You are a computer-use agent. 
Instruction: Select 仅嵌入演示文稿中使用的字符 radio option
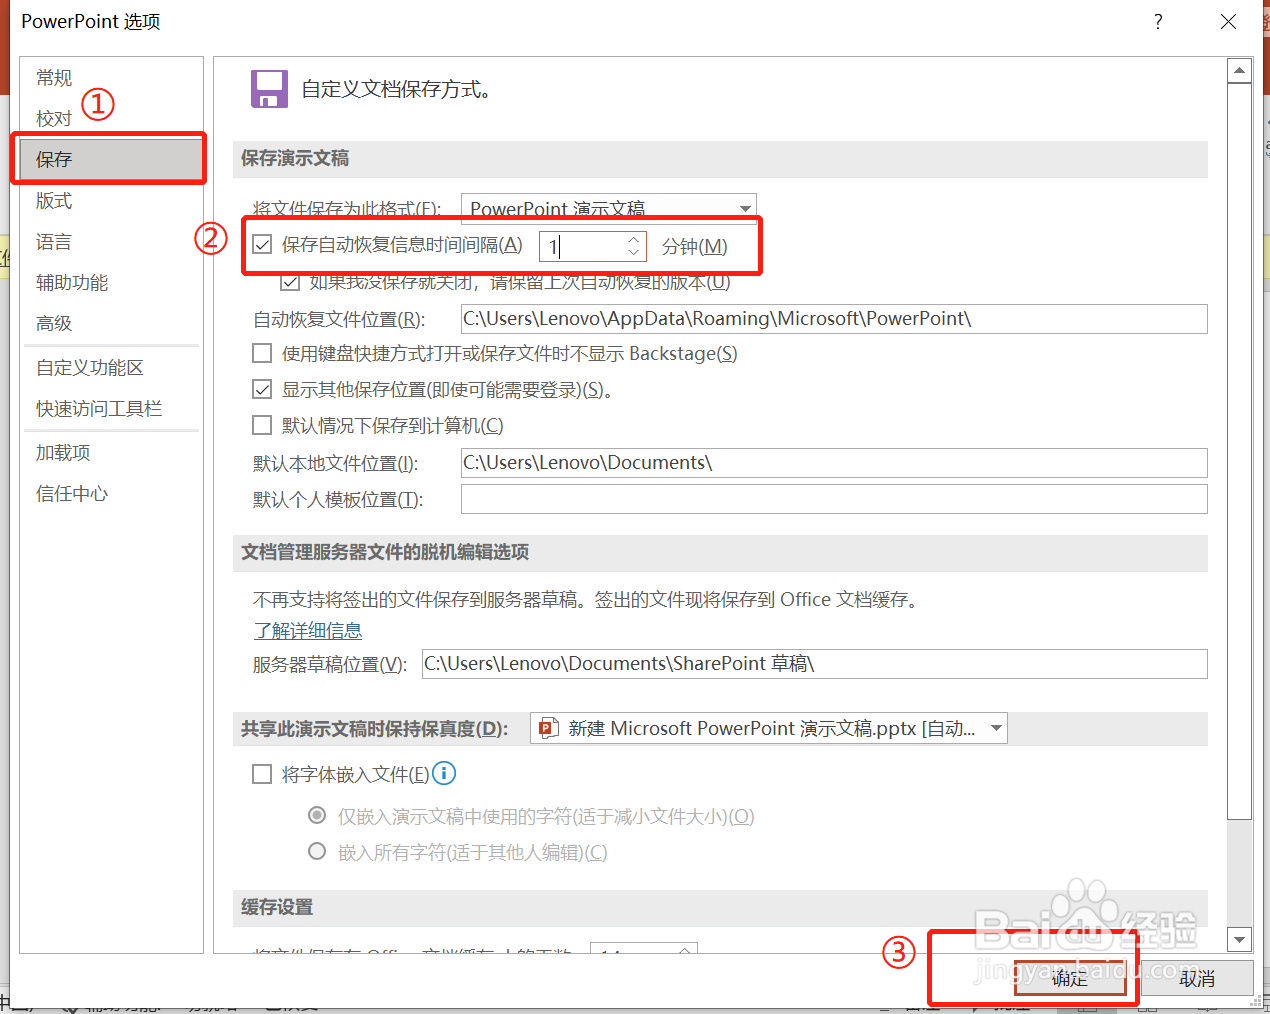[317, 815]
